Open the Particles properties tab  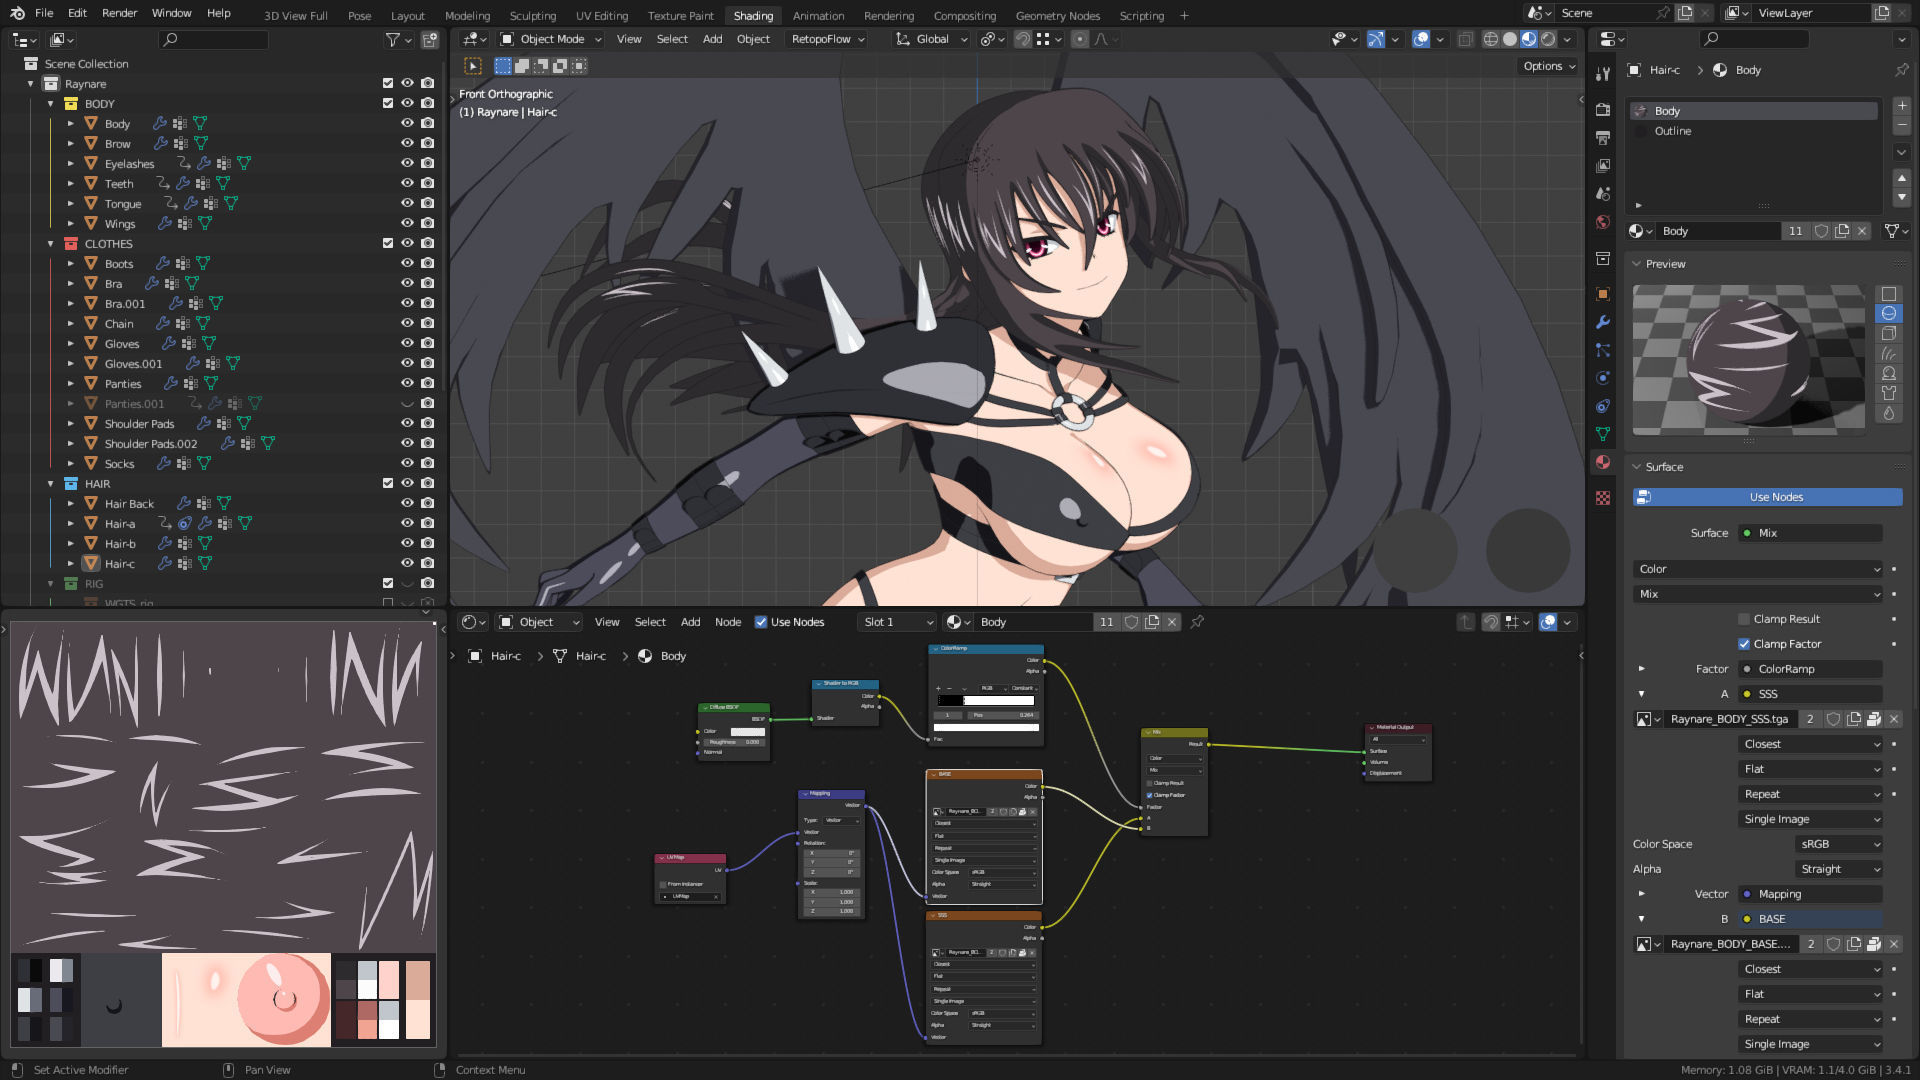1603,350
